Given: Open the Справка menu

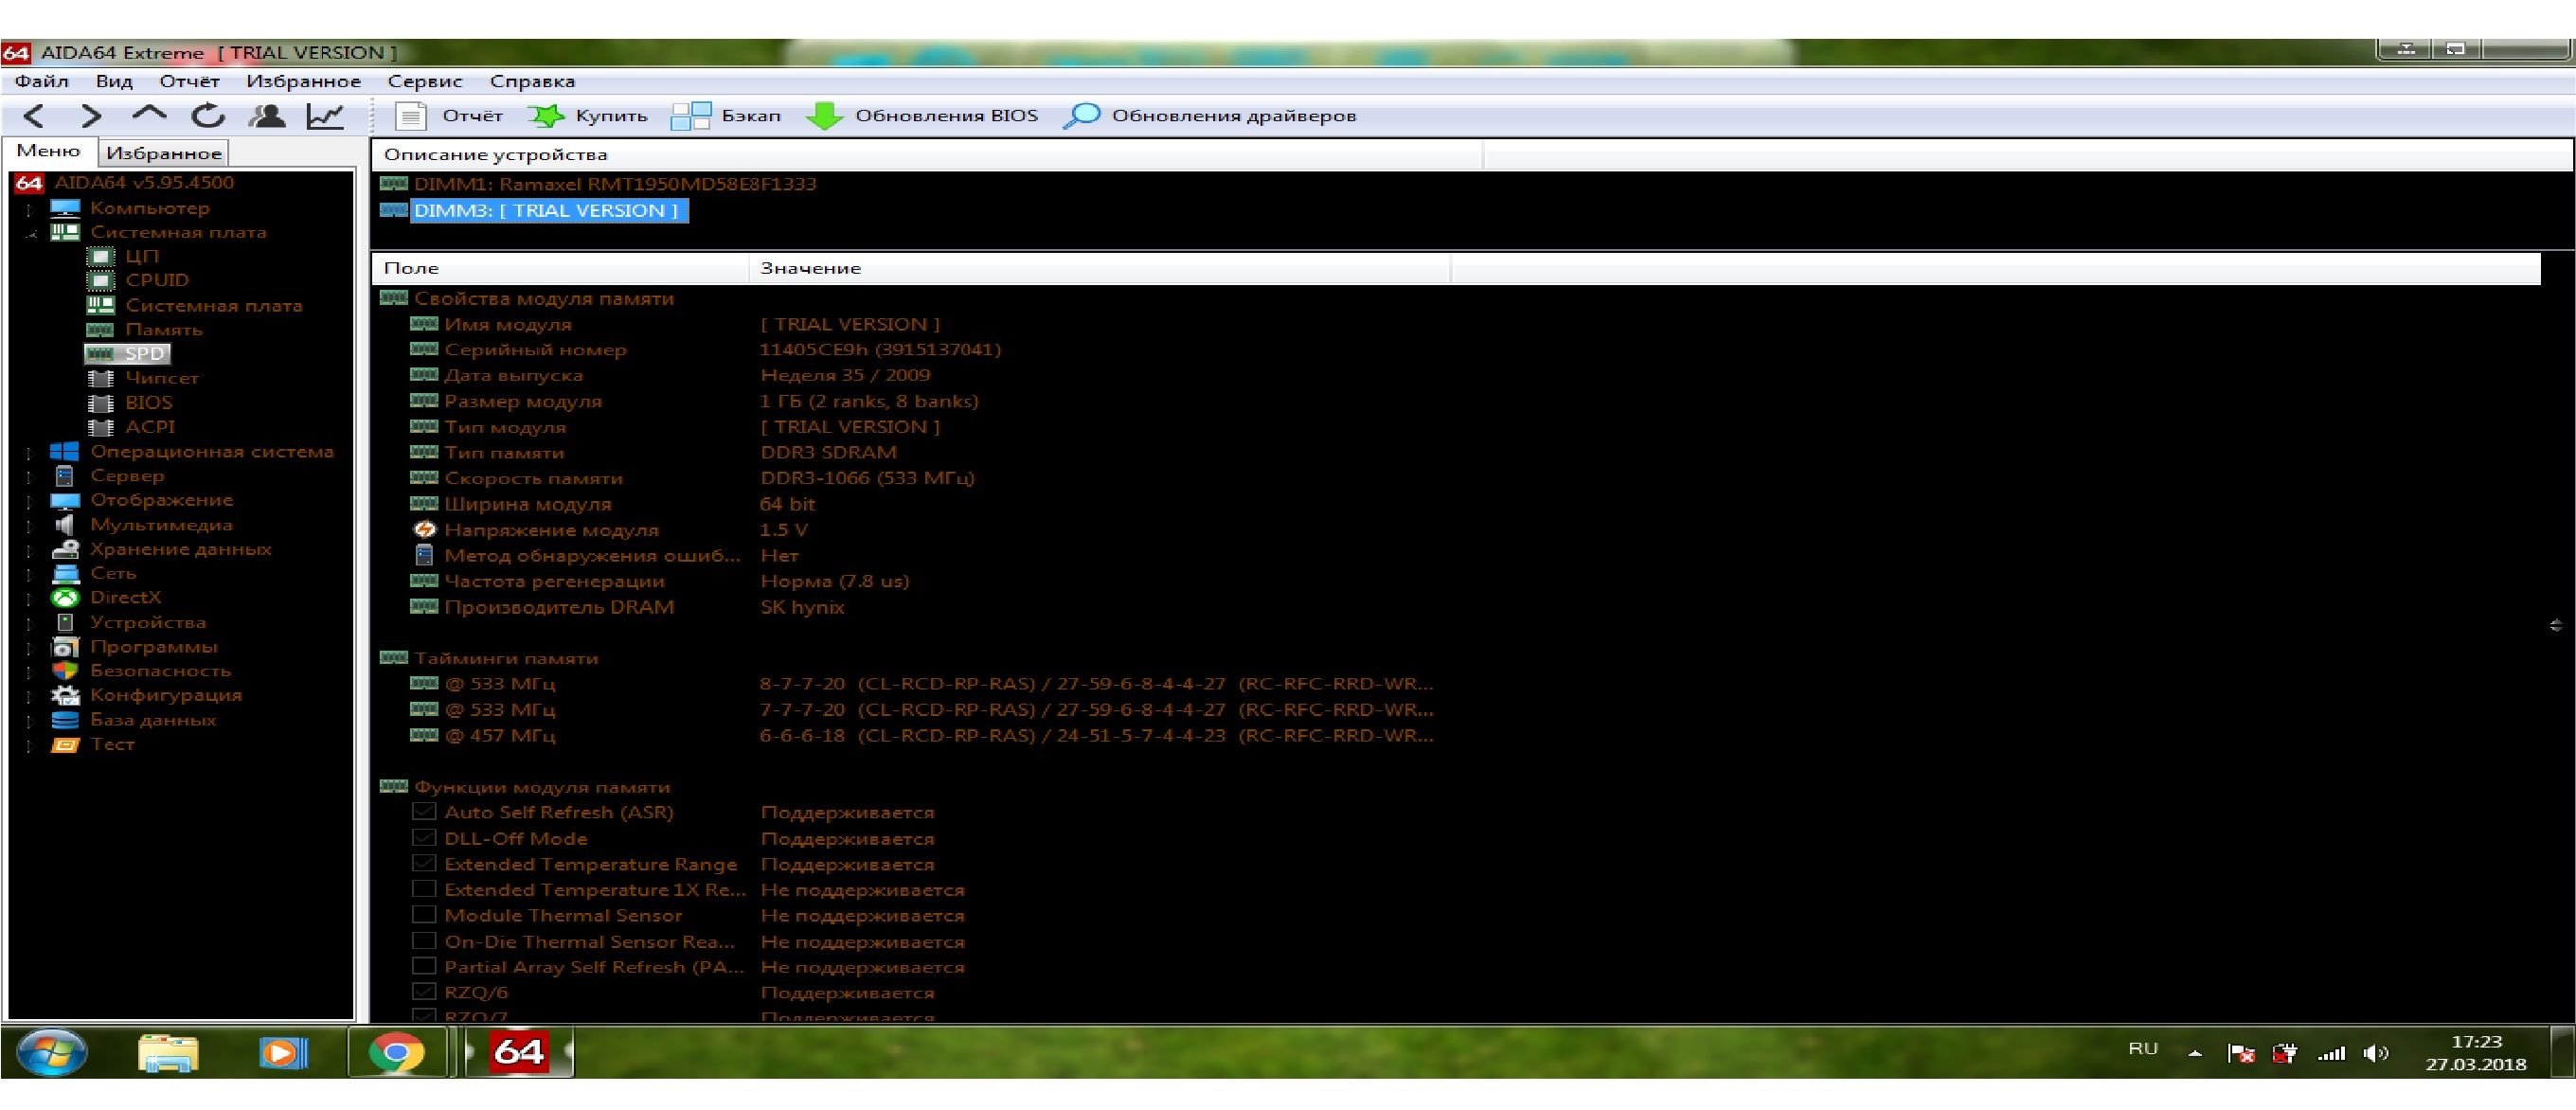Looking at the screenshot, I should pyautogui.click(x=532, y=82).
